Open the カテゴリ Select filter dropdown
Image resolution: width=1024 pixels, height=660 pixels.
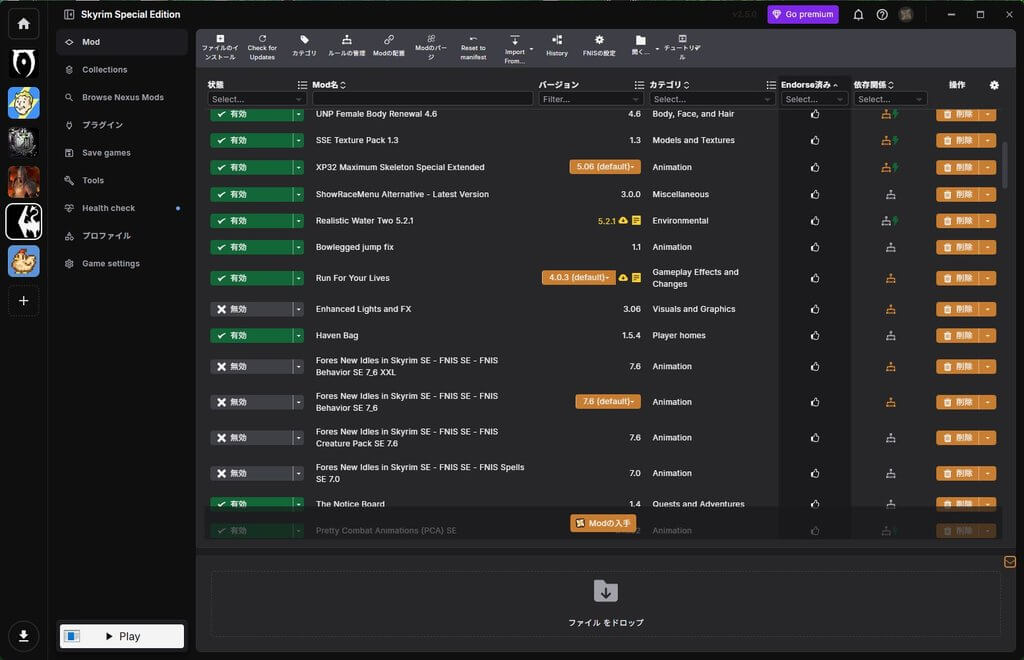point(712,99)
